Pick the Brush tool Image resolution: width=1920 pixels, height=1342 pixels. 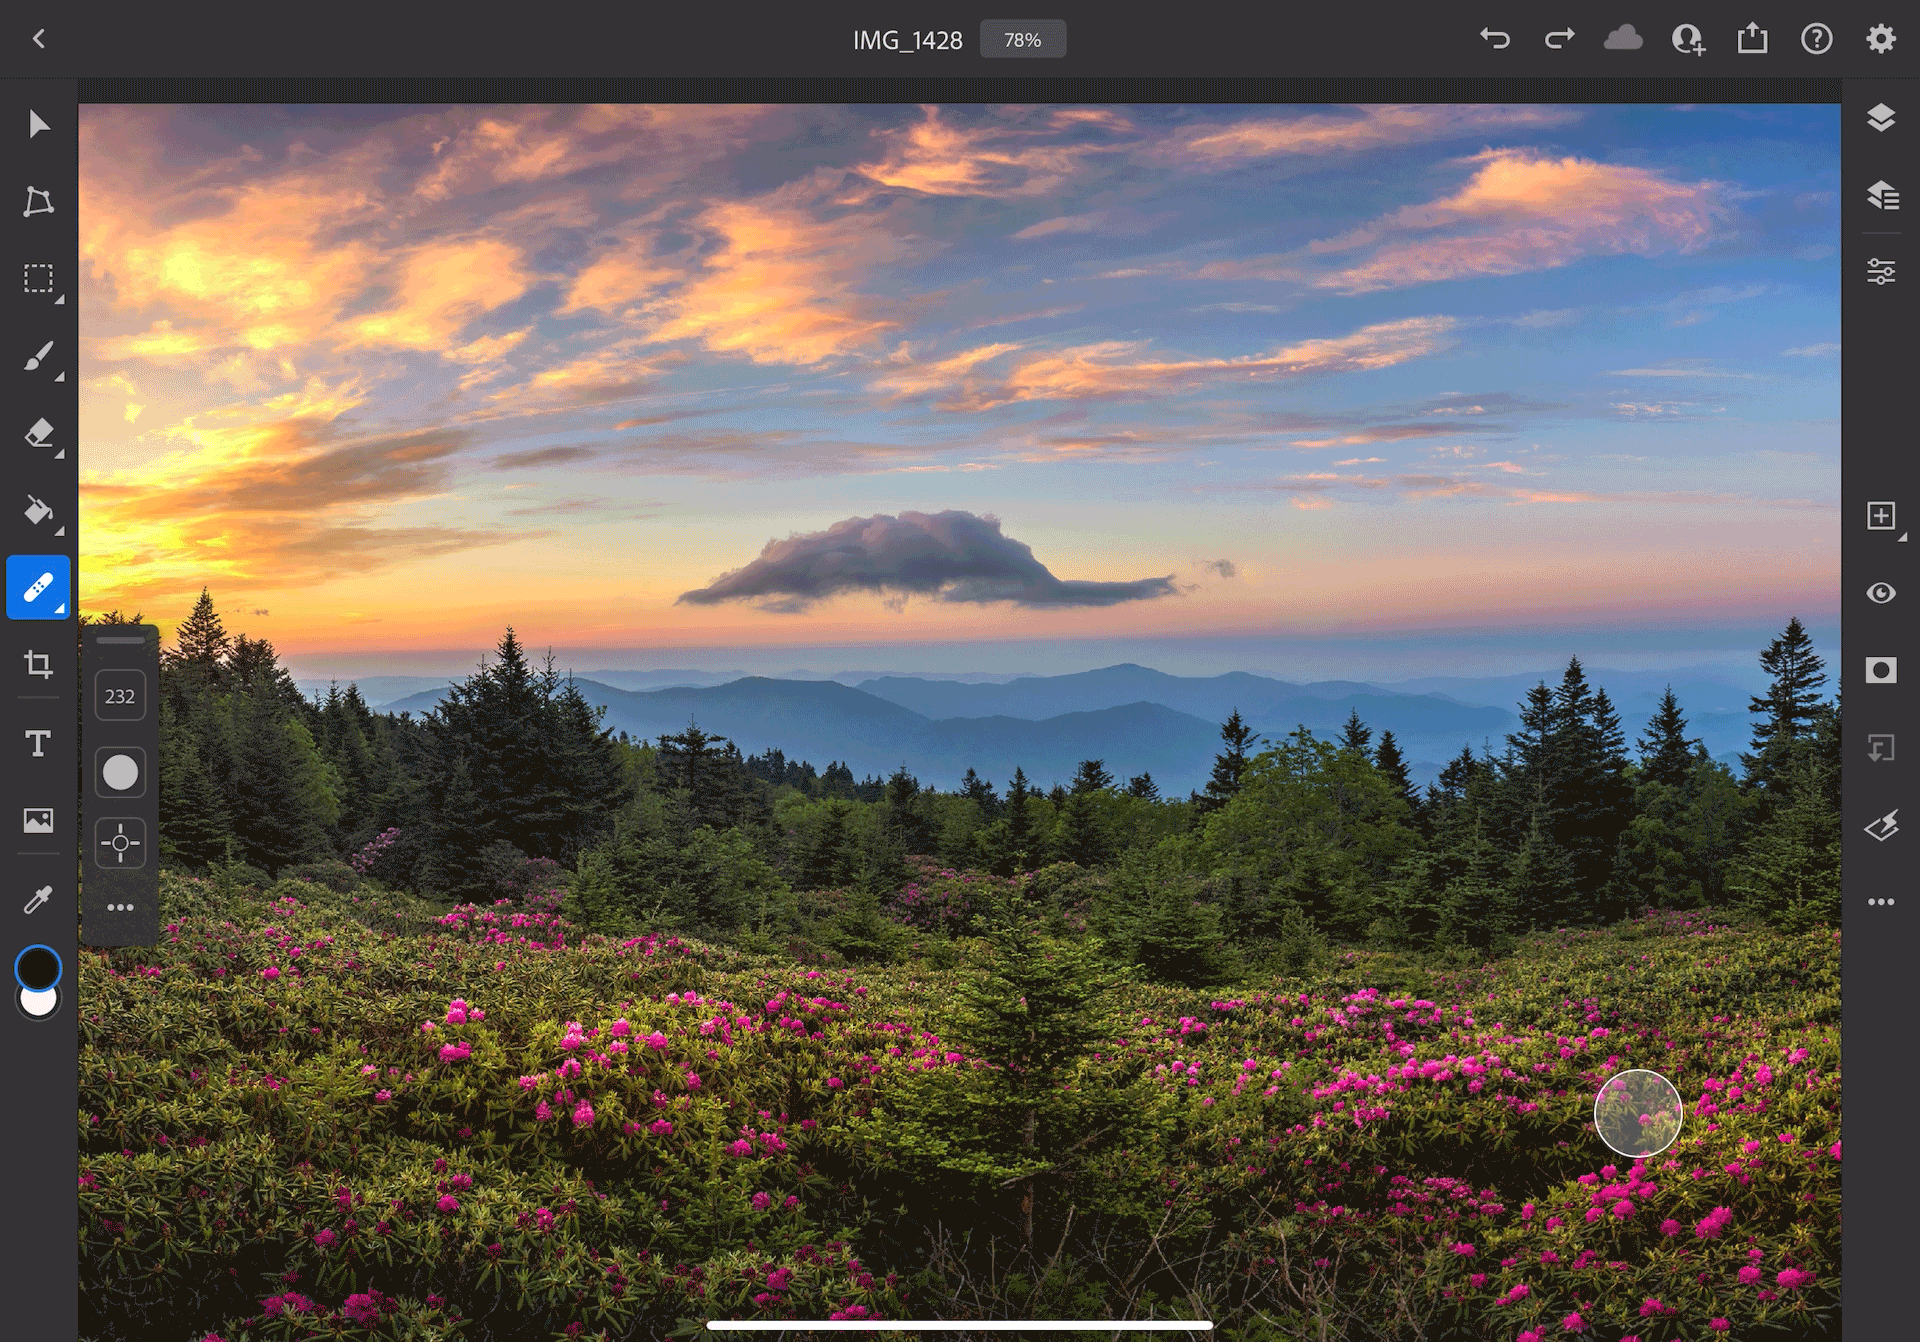(38, 356)
